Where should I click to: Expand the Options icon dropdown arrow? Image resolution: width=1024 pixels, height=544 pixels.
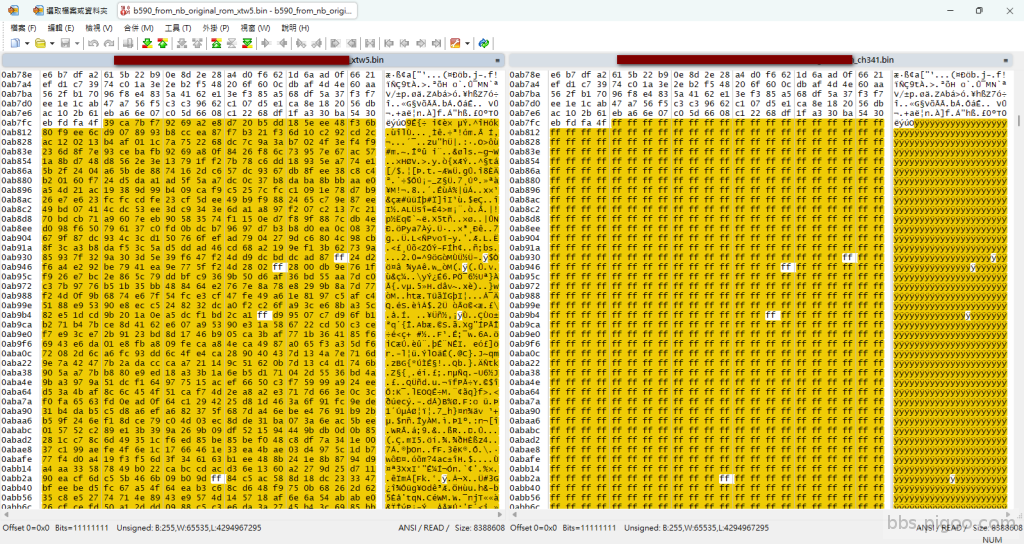click(467, 43)
